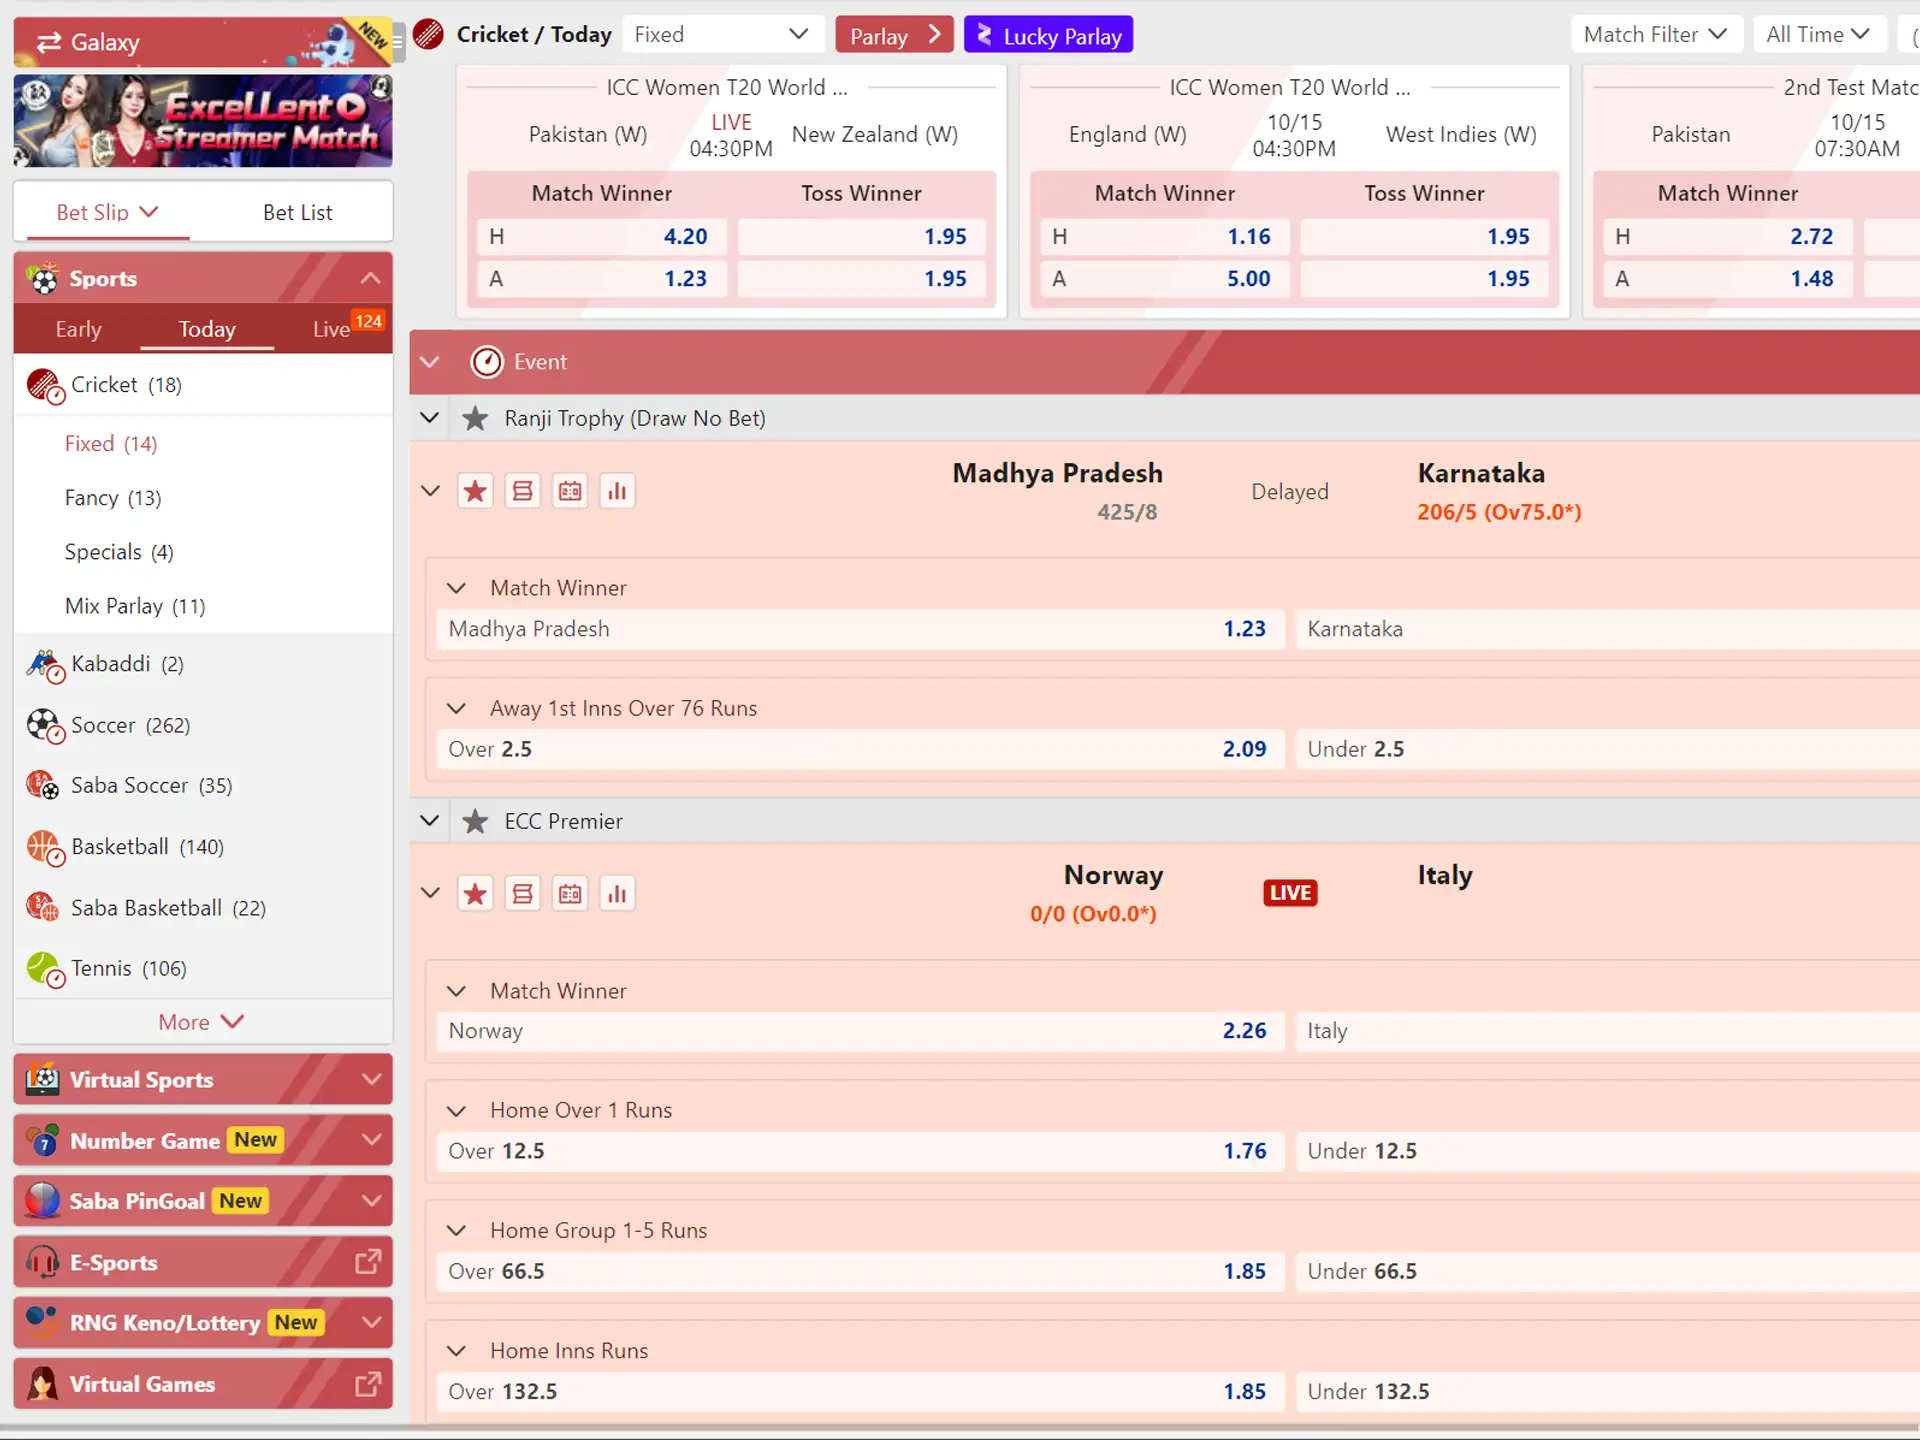The width and height of the screenshot is (1920, 1440).
Task: Bet Over 132.5 at 1.85
Action: click(860, 1392)
